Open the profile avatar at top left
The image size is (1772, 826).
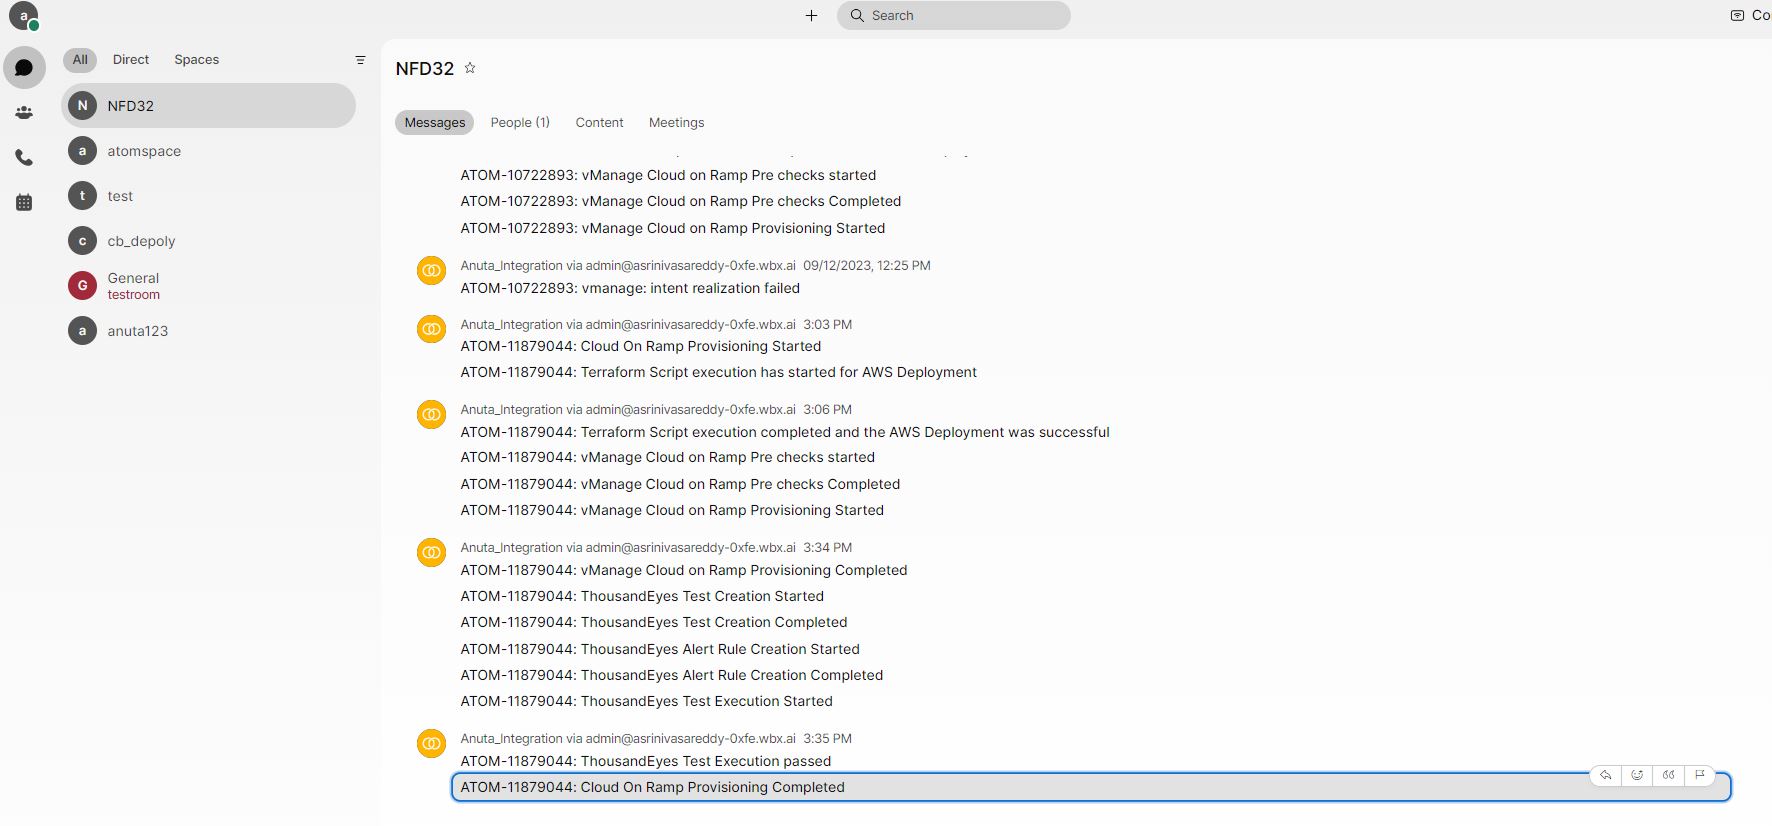click(23, 16)
